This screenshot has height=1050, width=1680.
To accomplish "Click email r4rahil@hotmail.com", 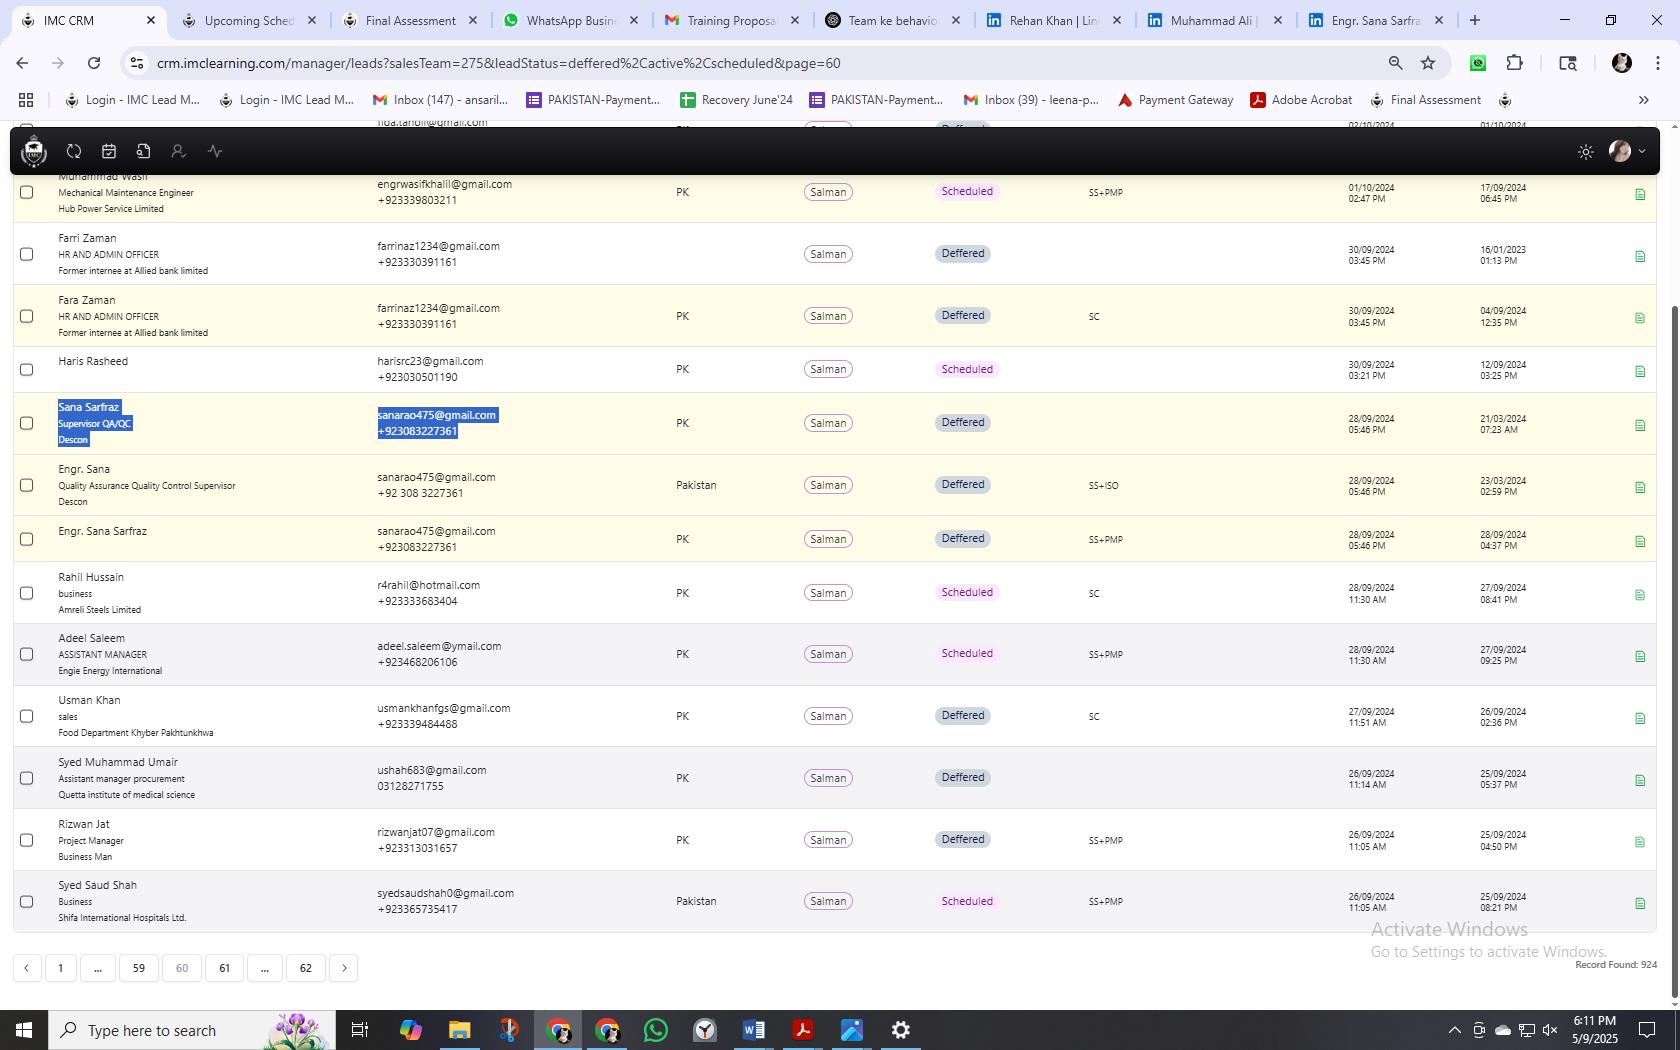I will click(x=428, y=585).
